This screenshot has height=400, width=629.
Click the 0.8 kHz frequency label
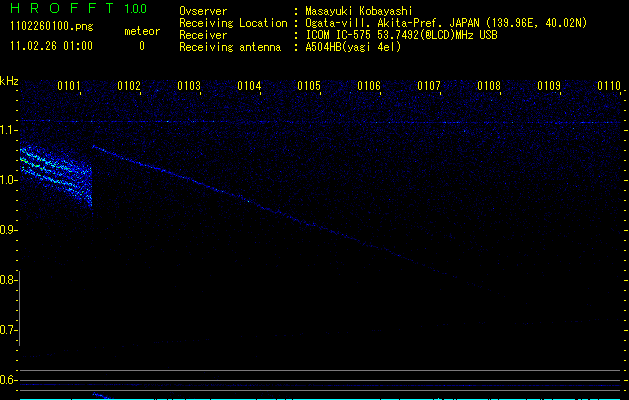(x=8, y=280)
